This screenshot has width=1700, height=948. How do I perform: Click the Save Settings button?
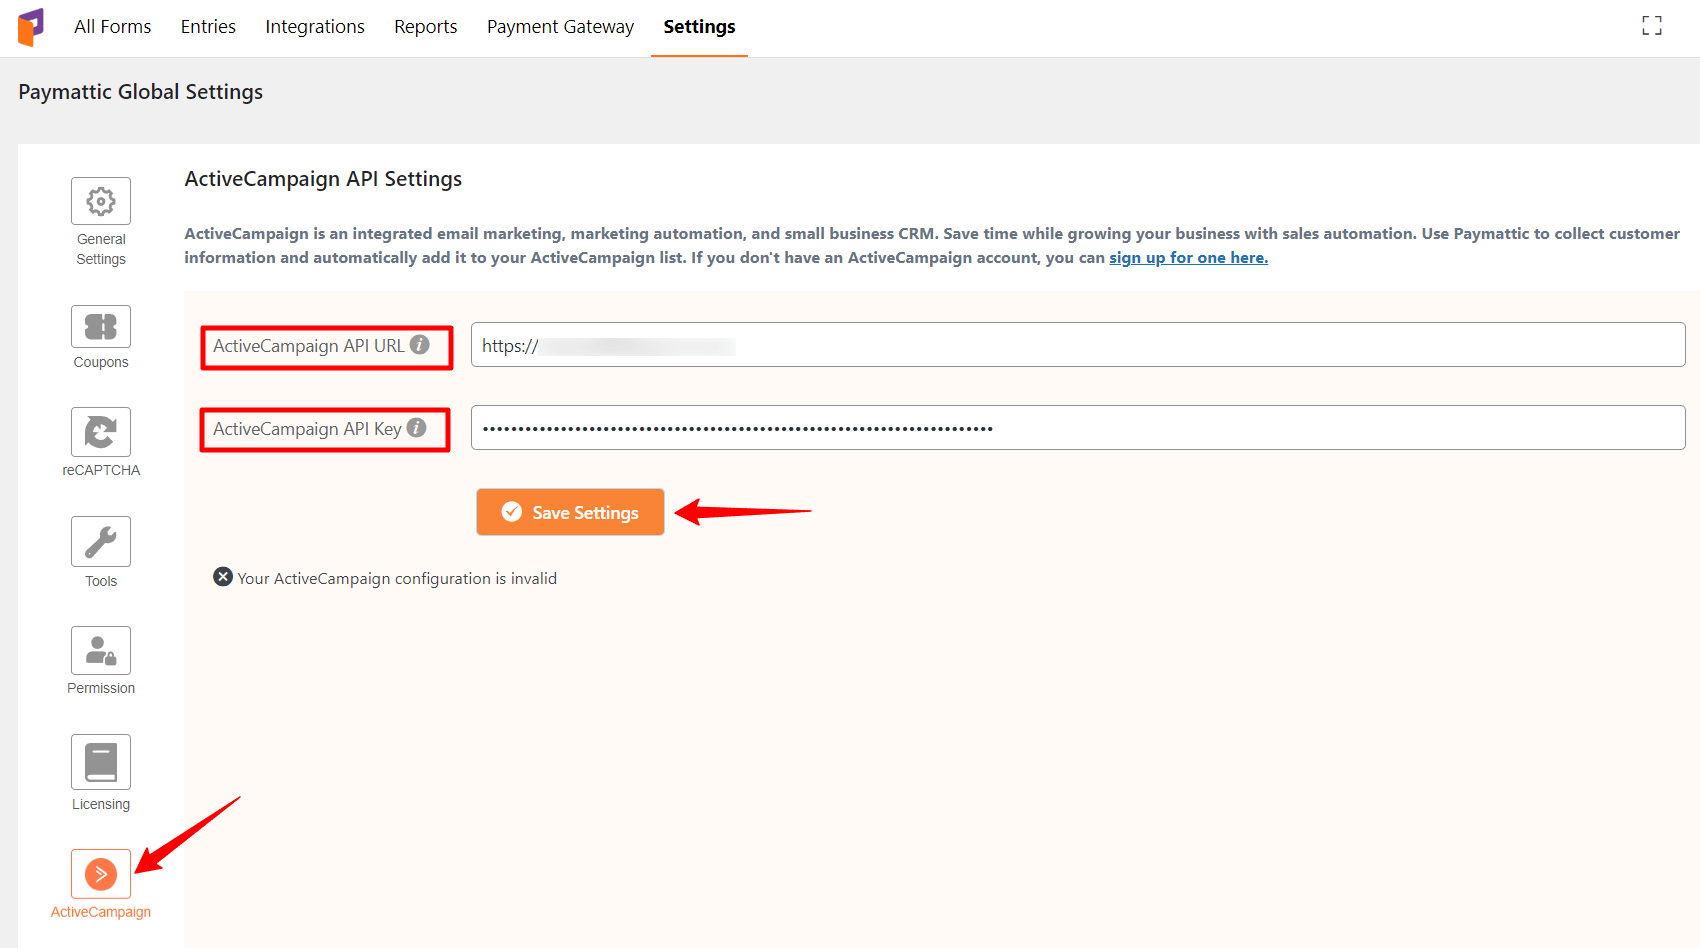click(570, 512)
